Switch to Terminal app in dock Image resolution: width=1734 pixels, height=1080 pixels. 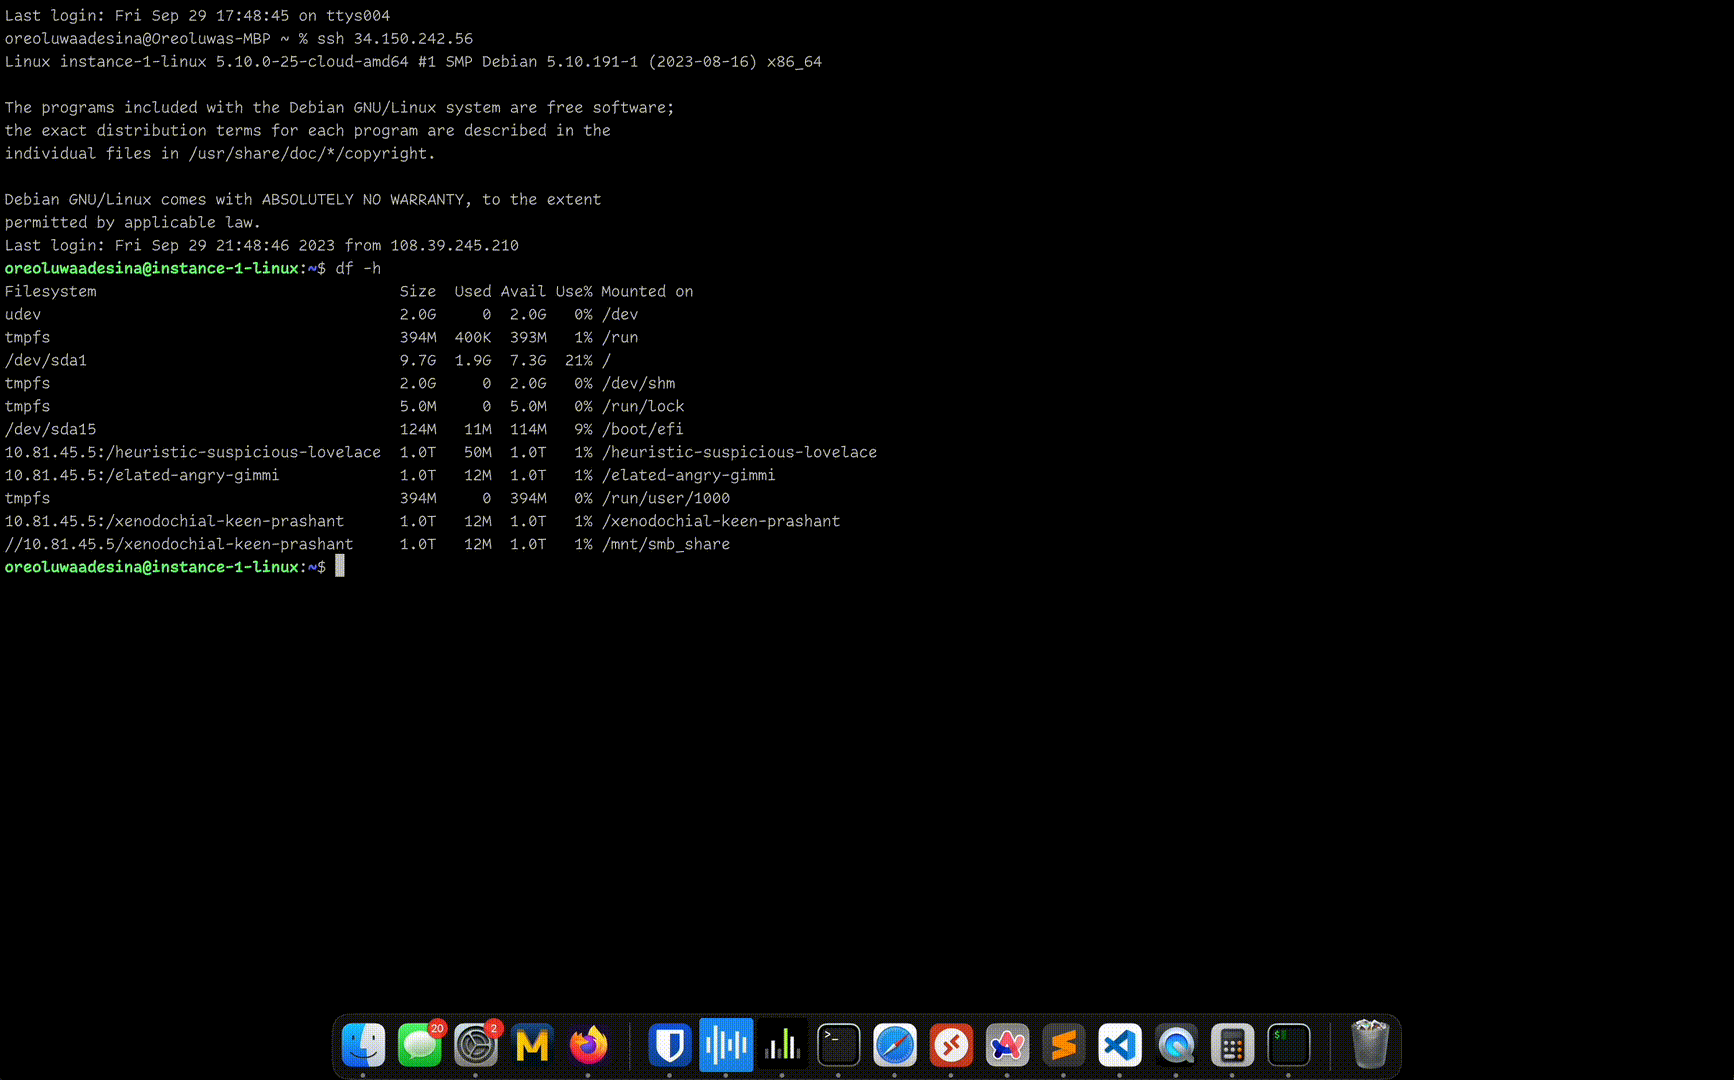point(838,1046)
